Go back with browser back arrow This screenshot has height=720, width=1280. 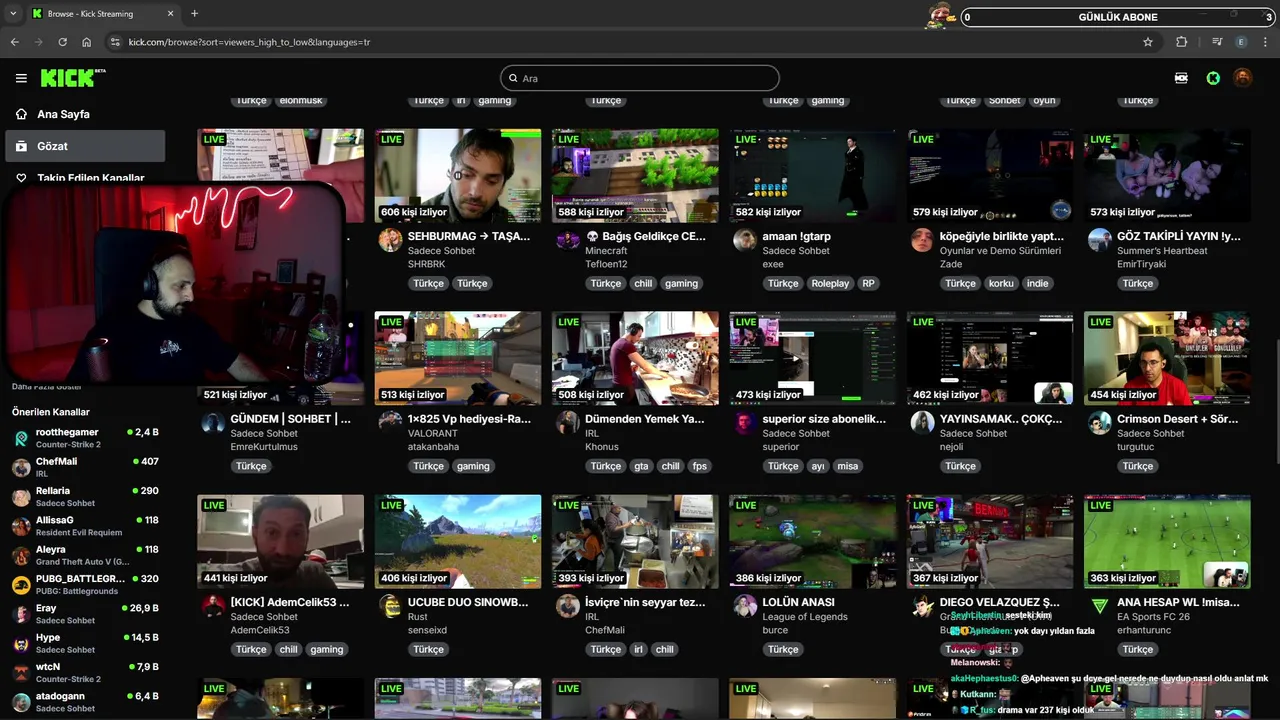click(x=14, y=42)
